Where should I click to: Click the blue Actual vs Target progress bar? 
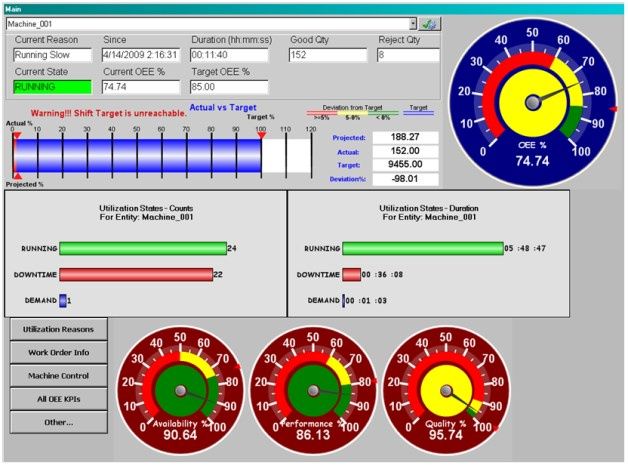point(137,156)
